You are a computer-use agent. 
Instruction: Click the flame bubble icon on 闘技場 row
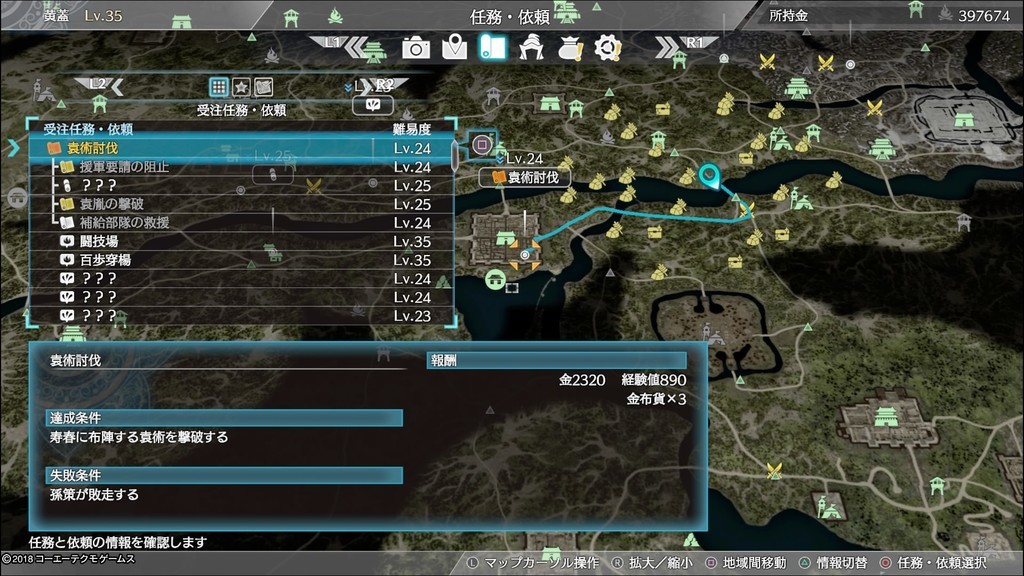tap(67, 241)
